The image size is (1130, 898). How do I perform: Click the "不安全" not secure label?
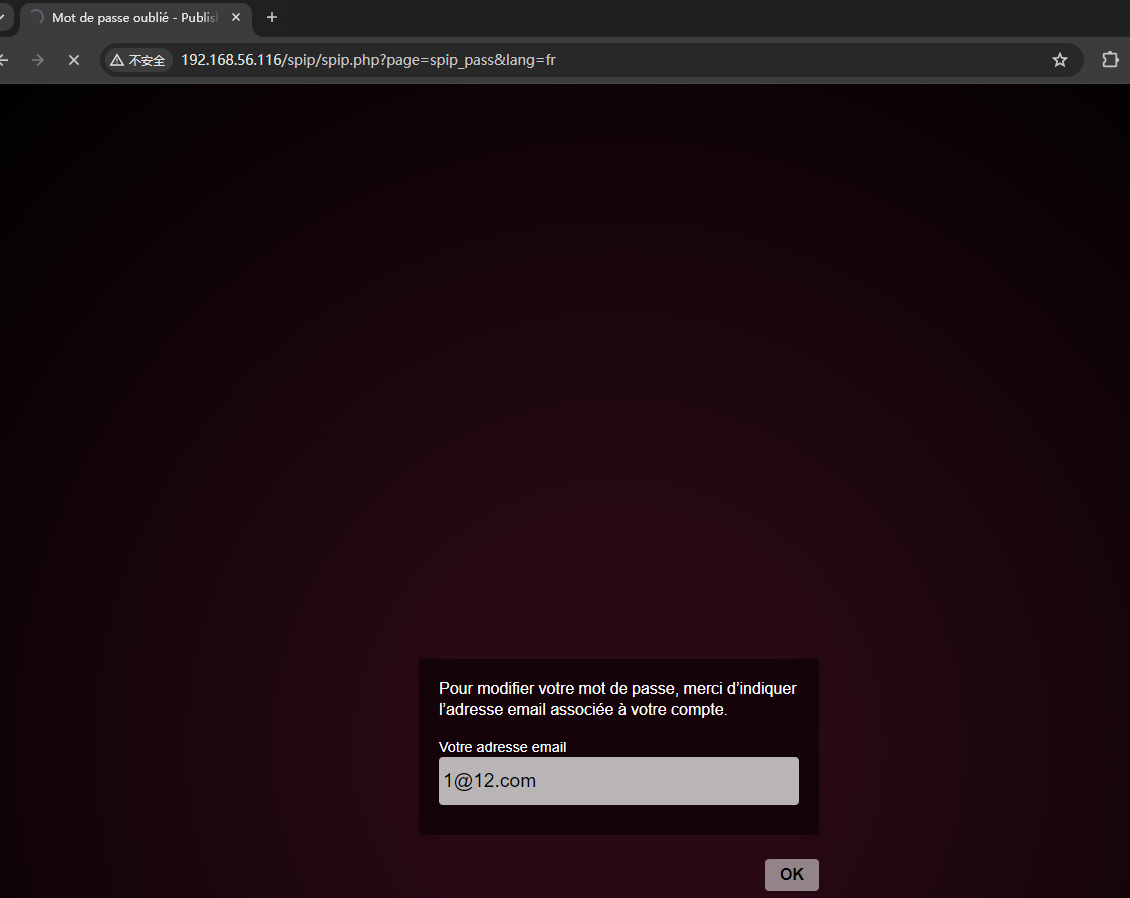146,60
